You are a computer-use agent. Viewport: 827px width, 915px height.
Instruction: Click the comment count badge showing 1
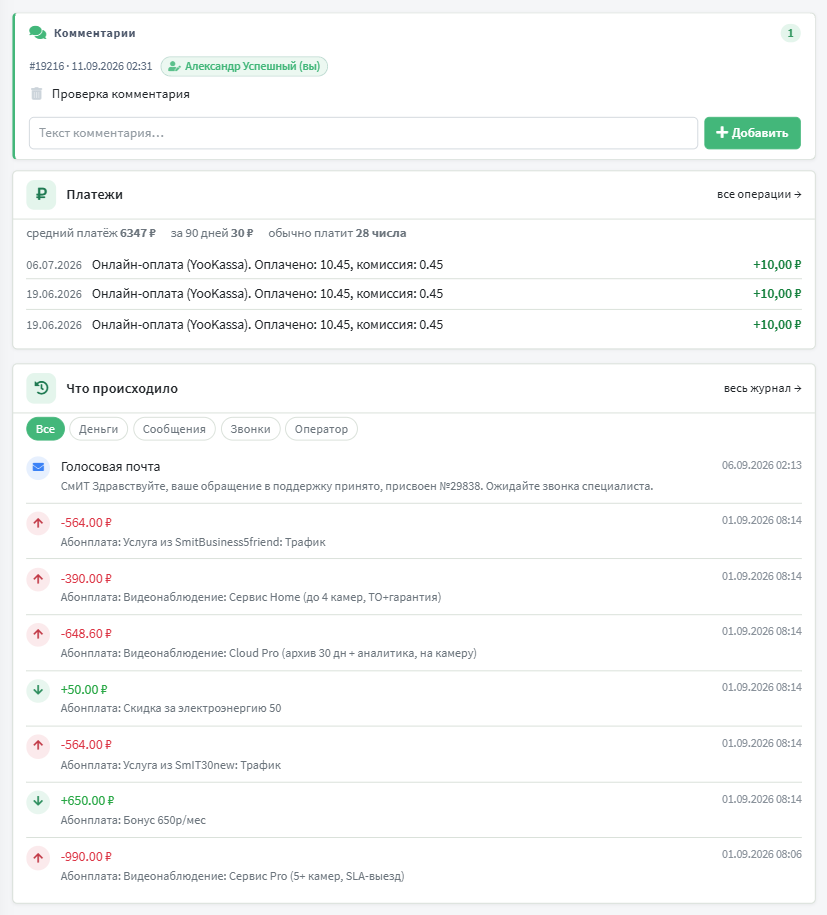[790, 33]
